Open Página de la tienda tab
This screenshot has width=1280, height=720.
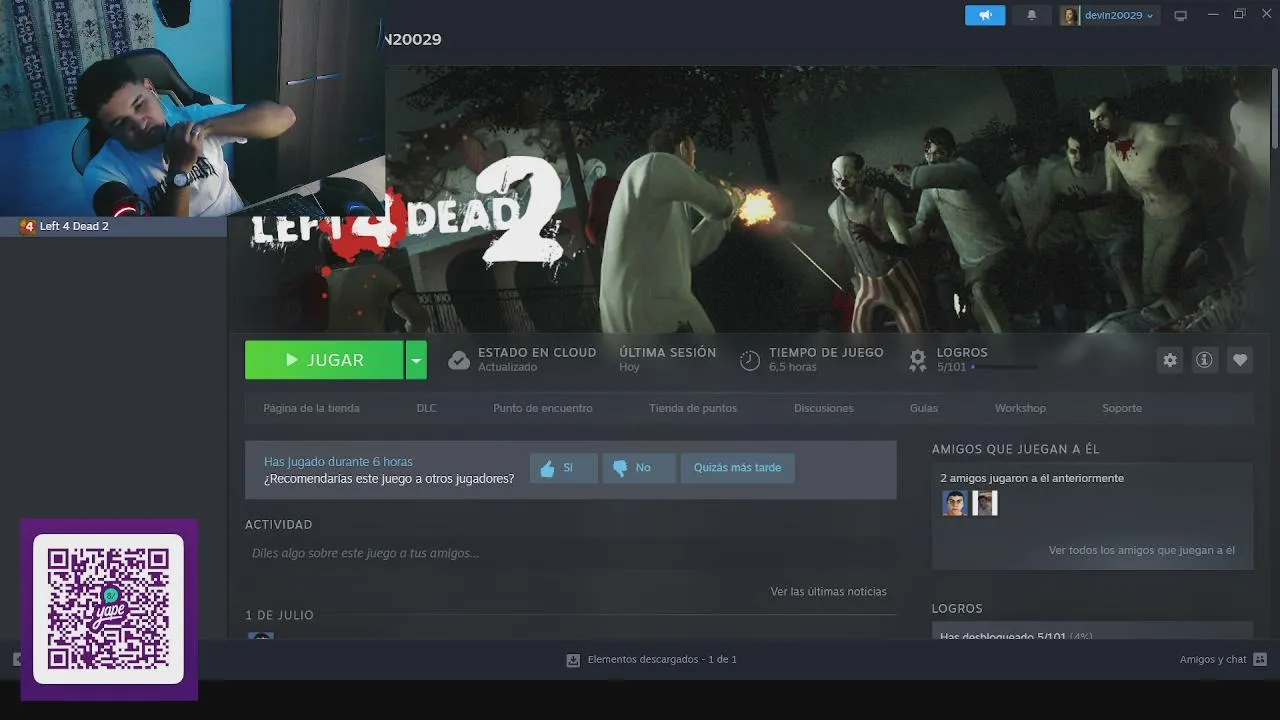click(311, 408)
